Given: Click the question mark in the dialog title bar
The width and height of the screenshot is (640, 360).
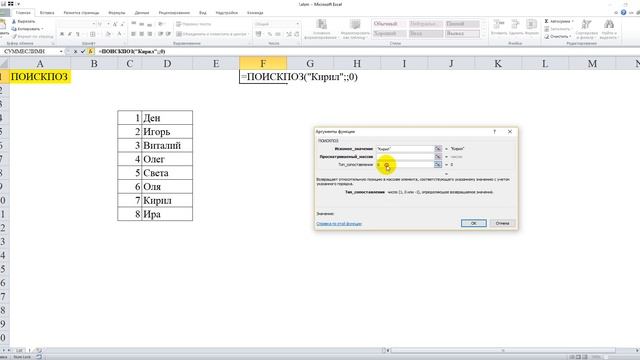Looking at the screenshot, I should tap(495, 131).
